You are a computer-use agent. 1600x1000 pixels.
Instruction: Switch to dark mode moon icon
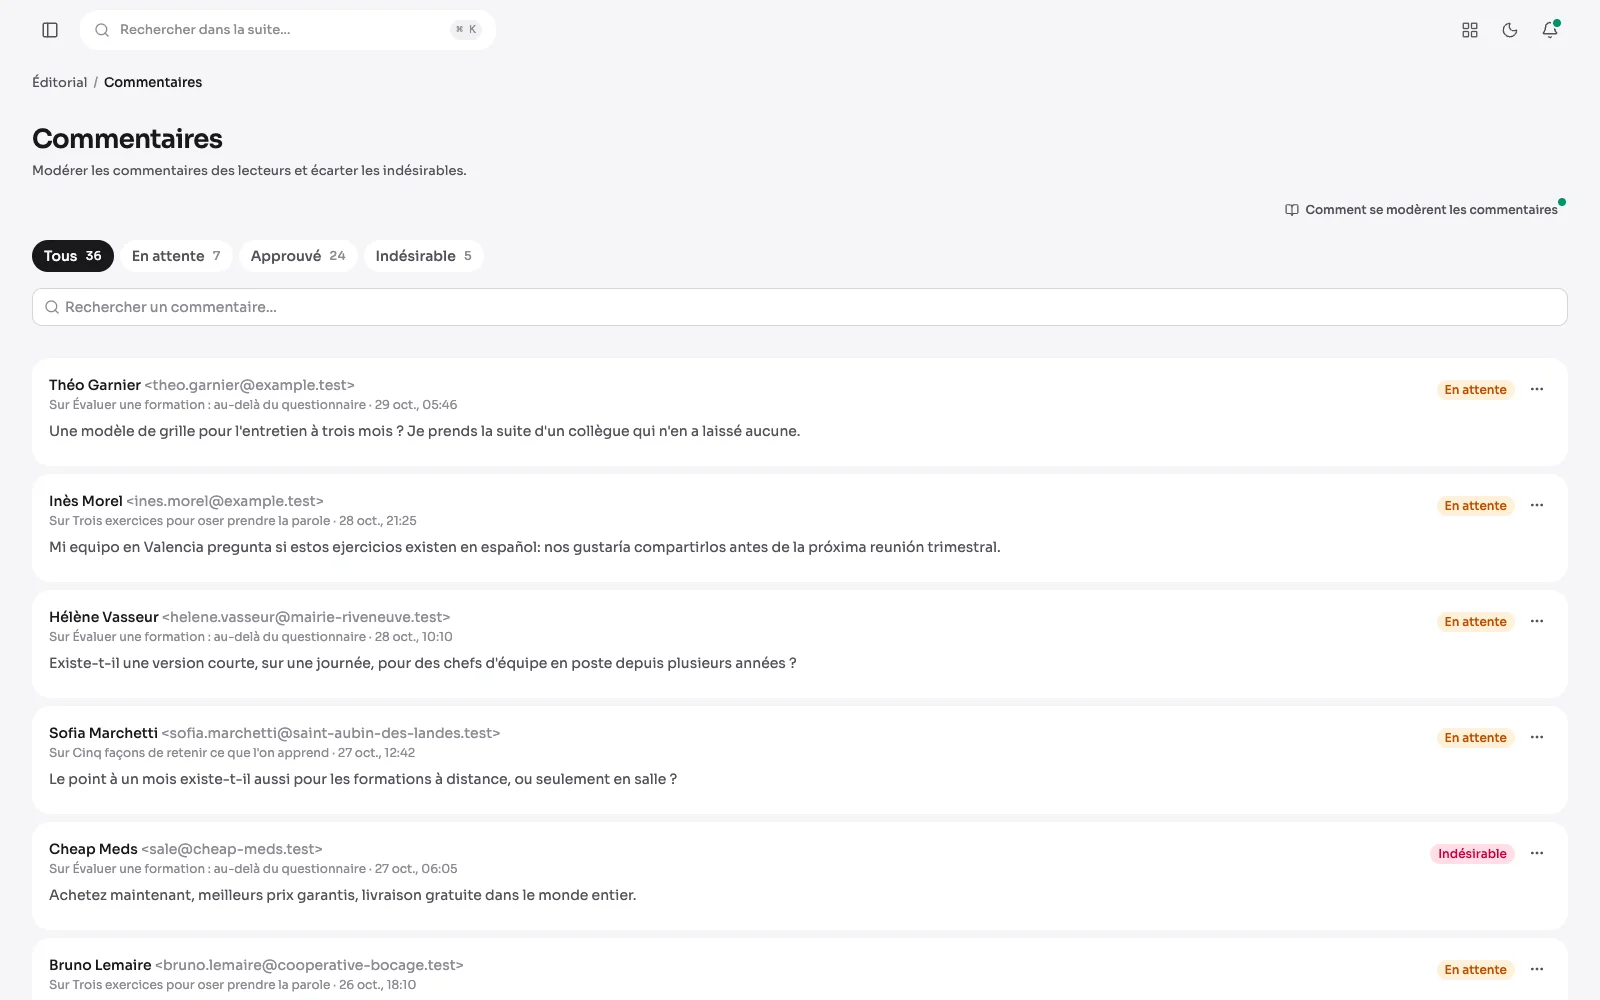pyautogui.click(x=1510, y=30)
